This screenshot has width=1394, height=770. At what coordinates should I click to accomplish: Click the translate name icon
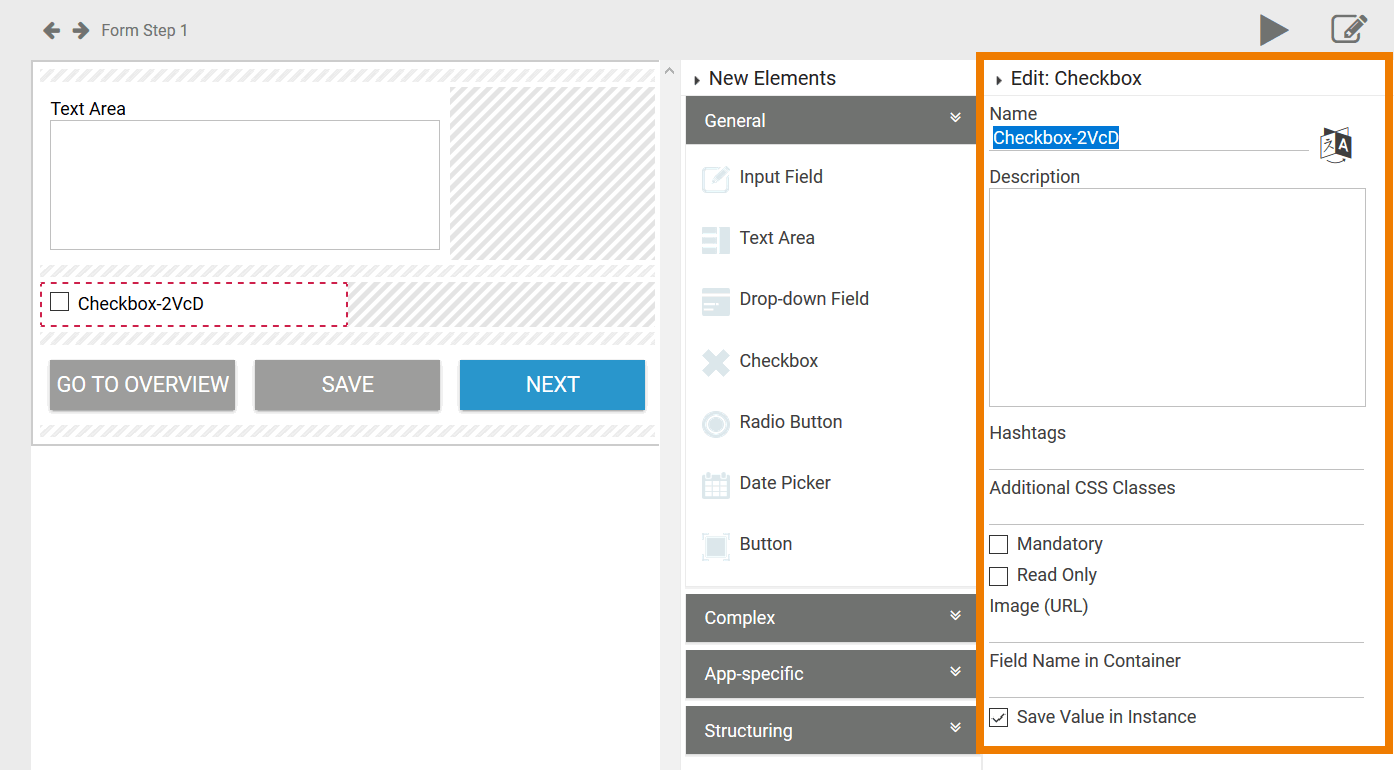(1336, 145)
